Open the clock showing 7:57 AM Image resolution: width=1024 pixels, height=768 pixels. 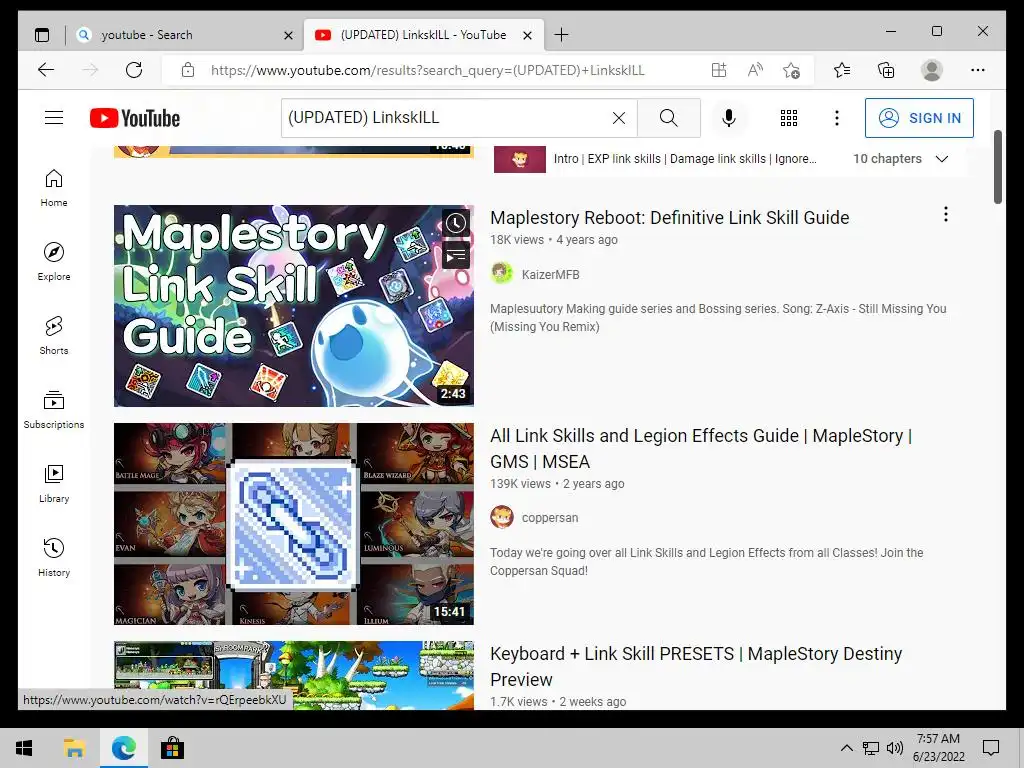click(x=938, y=748)
